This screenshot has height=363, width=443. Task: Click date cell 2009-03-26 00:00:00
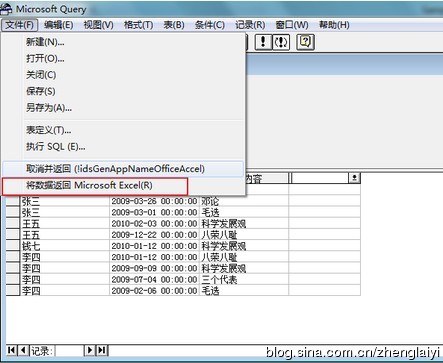(x=154, y=201)
